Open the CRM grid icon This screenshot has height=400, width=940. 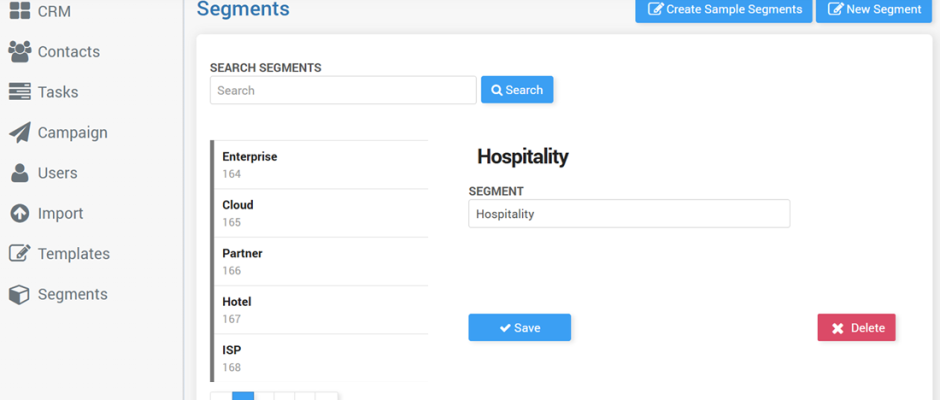20,10
